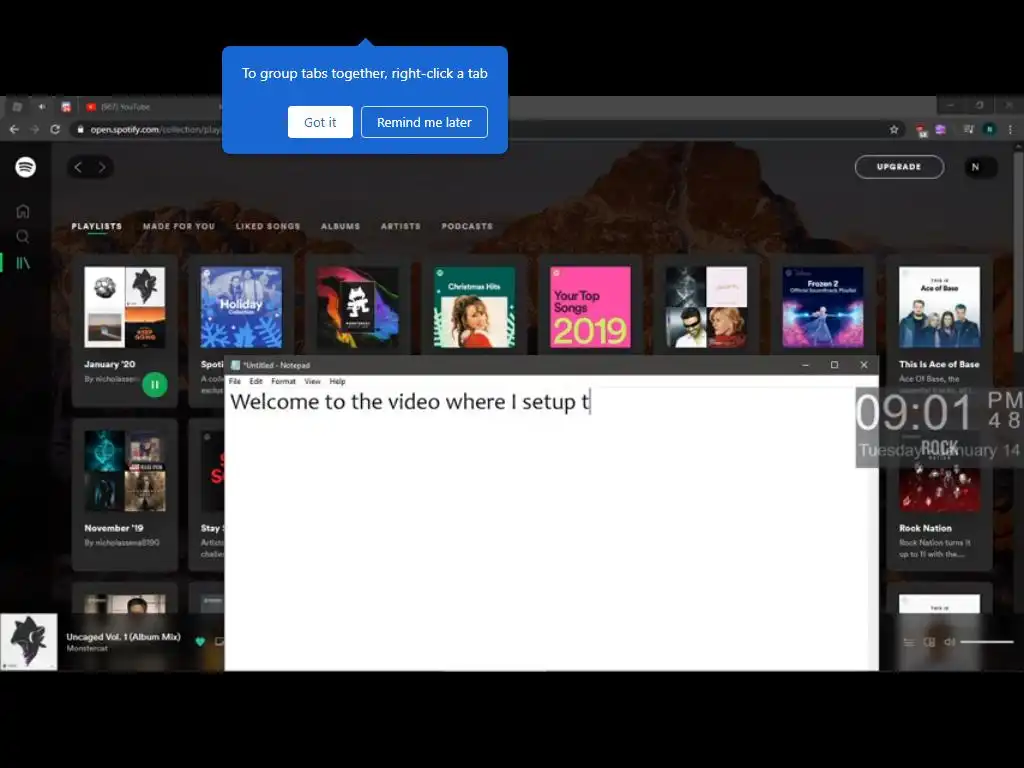Click the purple browser extension icon
The width and height of the screenshot is (1024, 768).
[x=940, y=129]
